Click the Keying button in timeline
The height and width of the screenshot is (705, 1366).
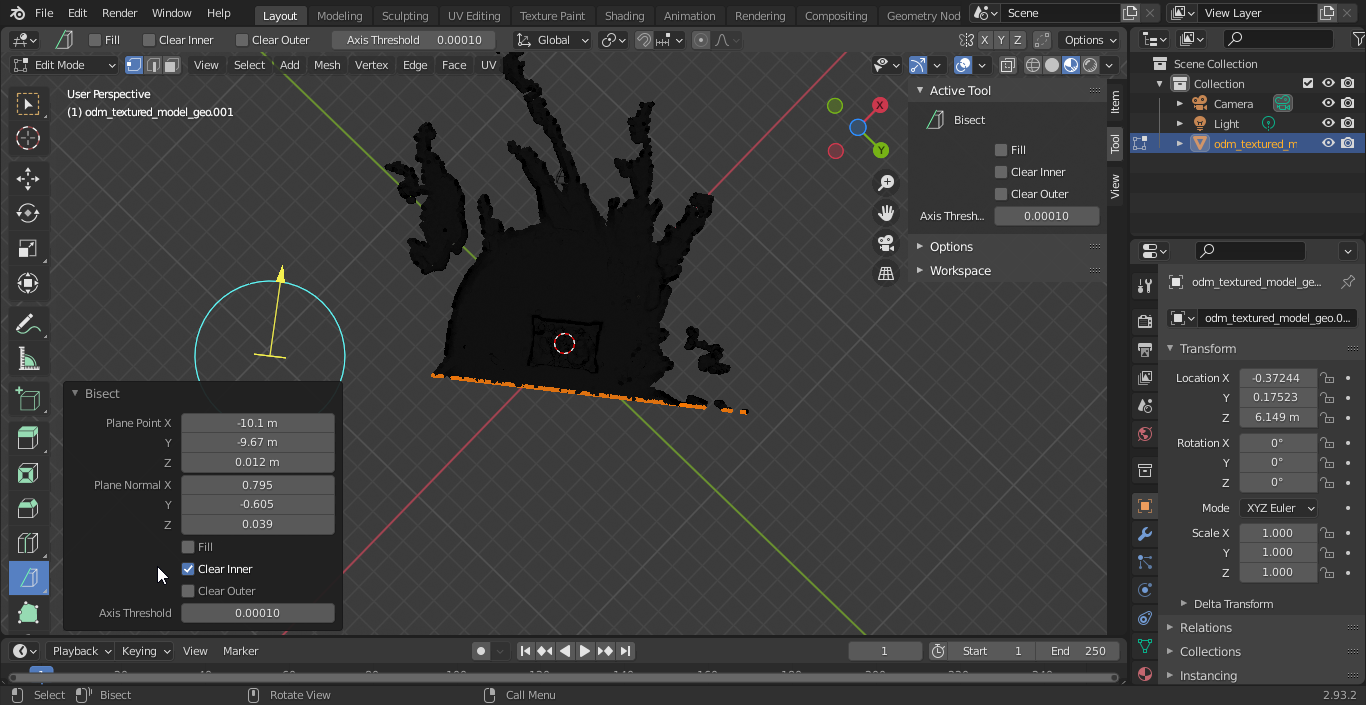point(145,651)
